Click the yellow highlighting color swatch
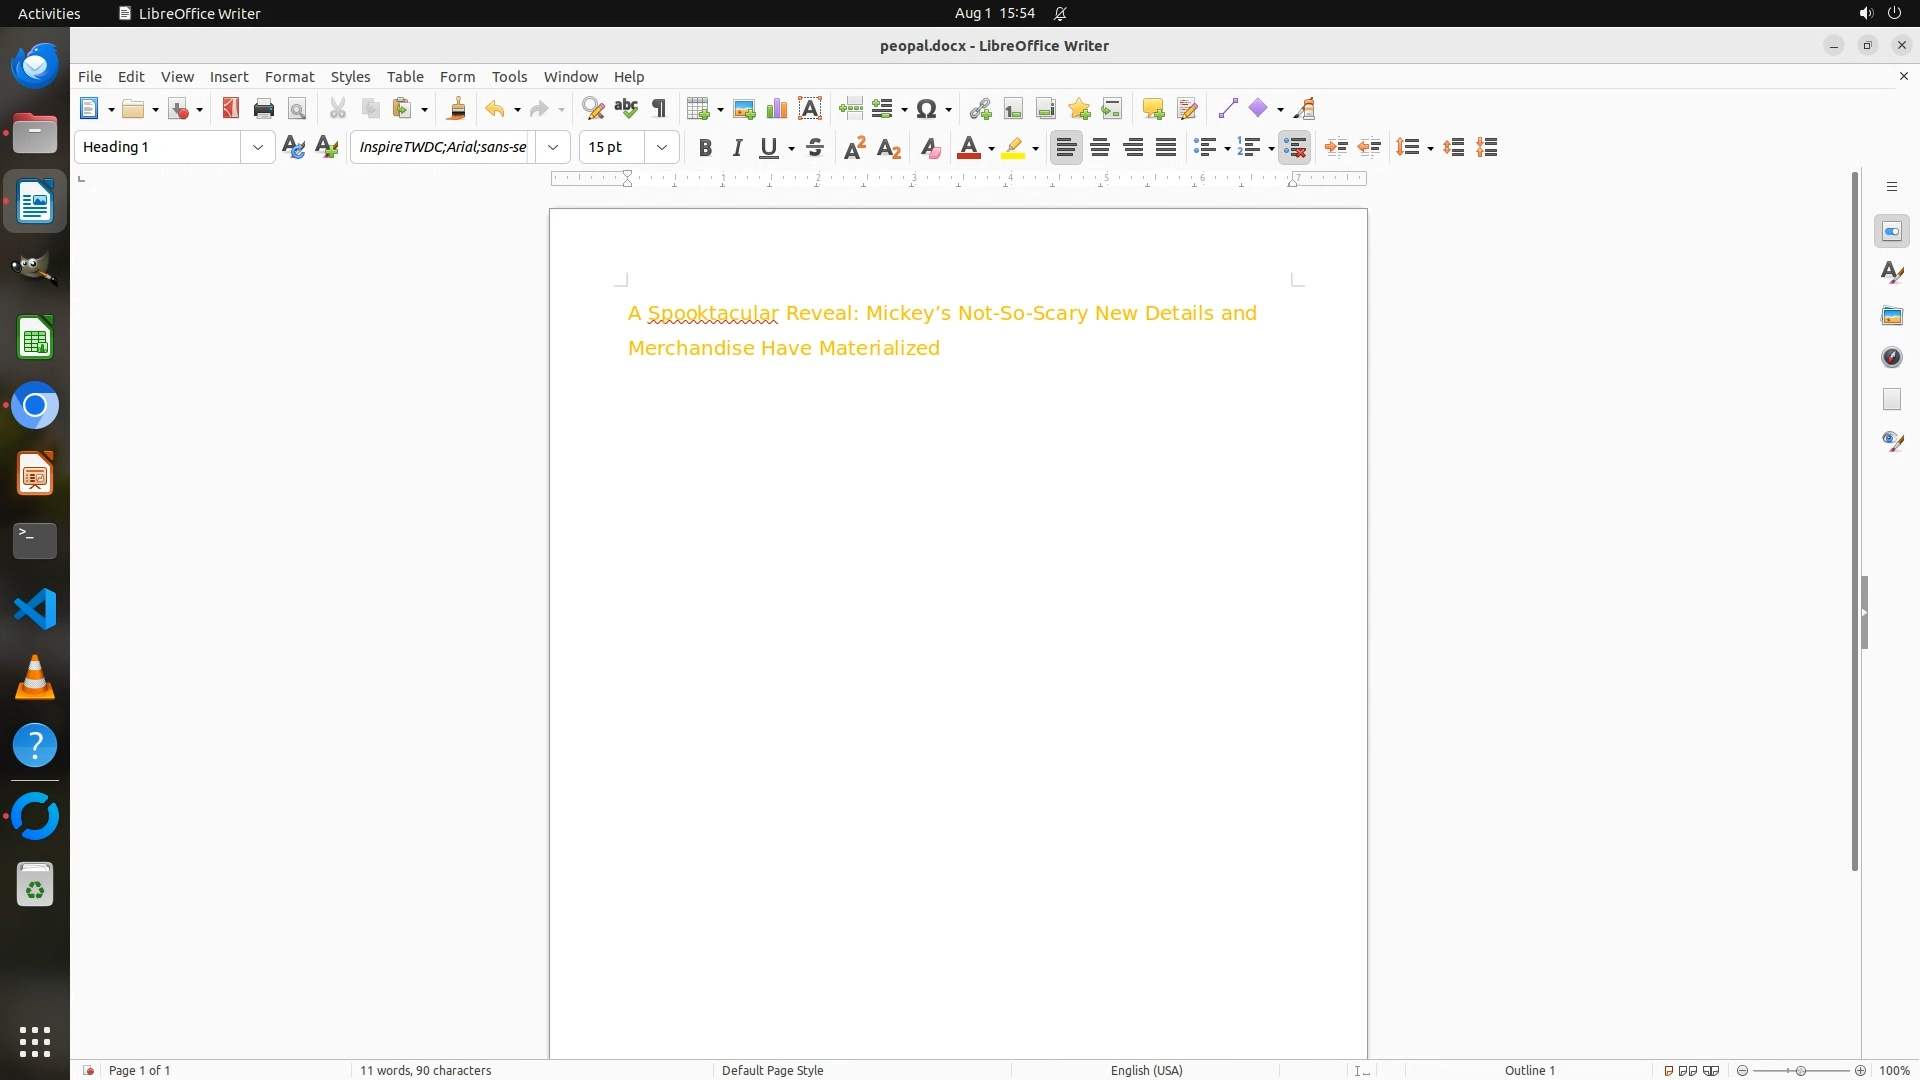1920x1080 pixels. (x=1013, y=148)
